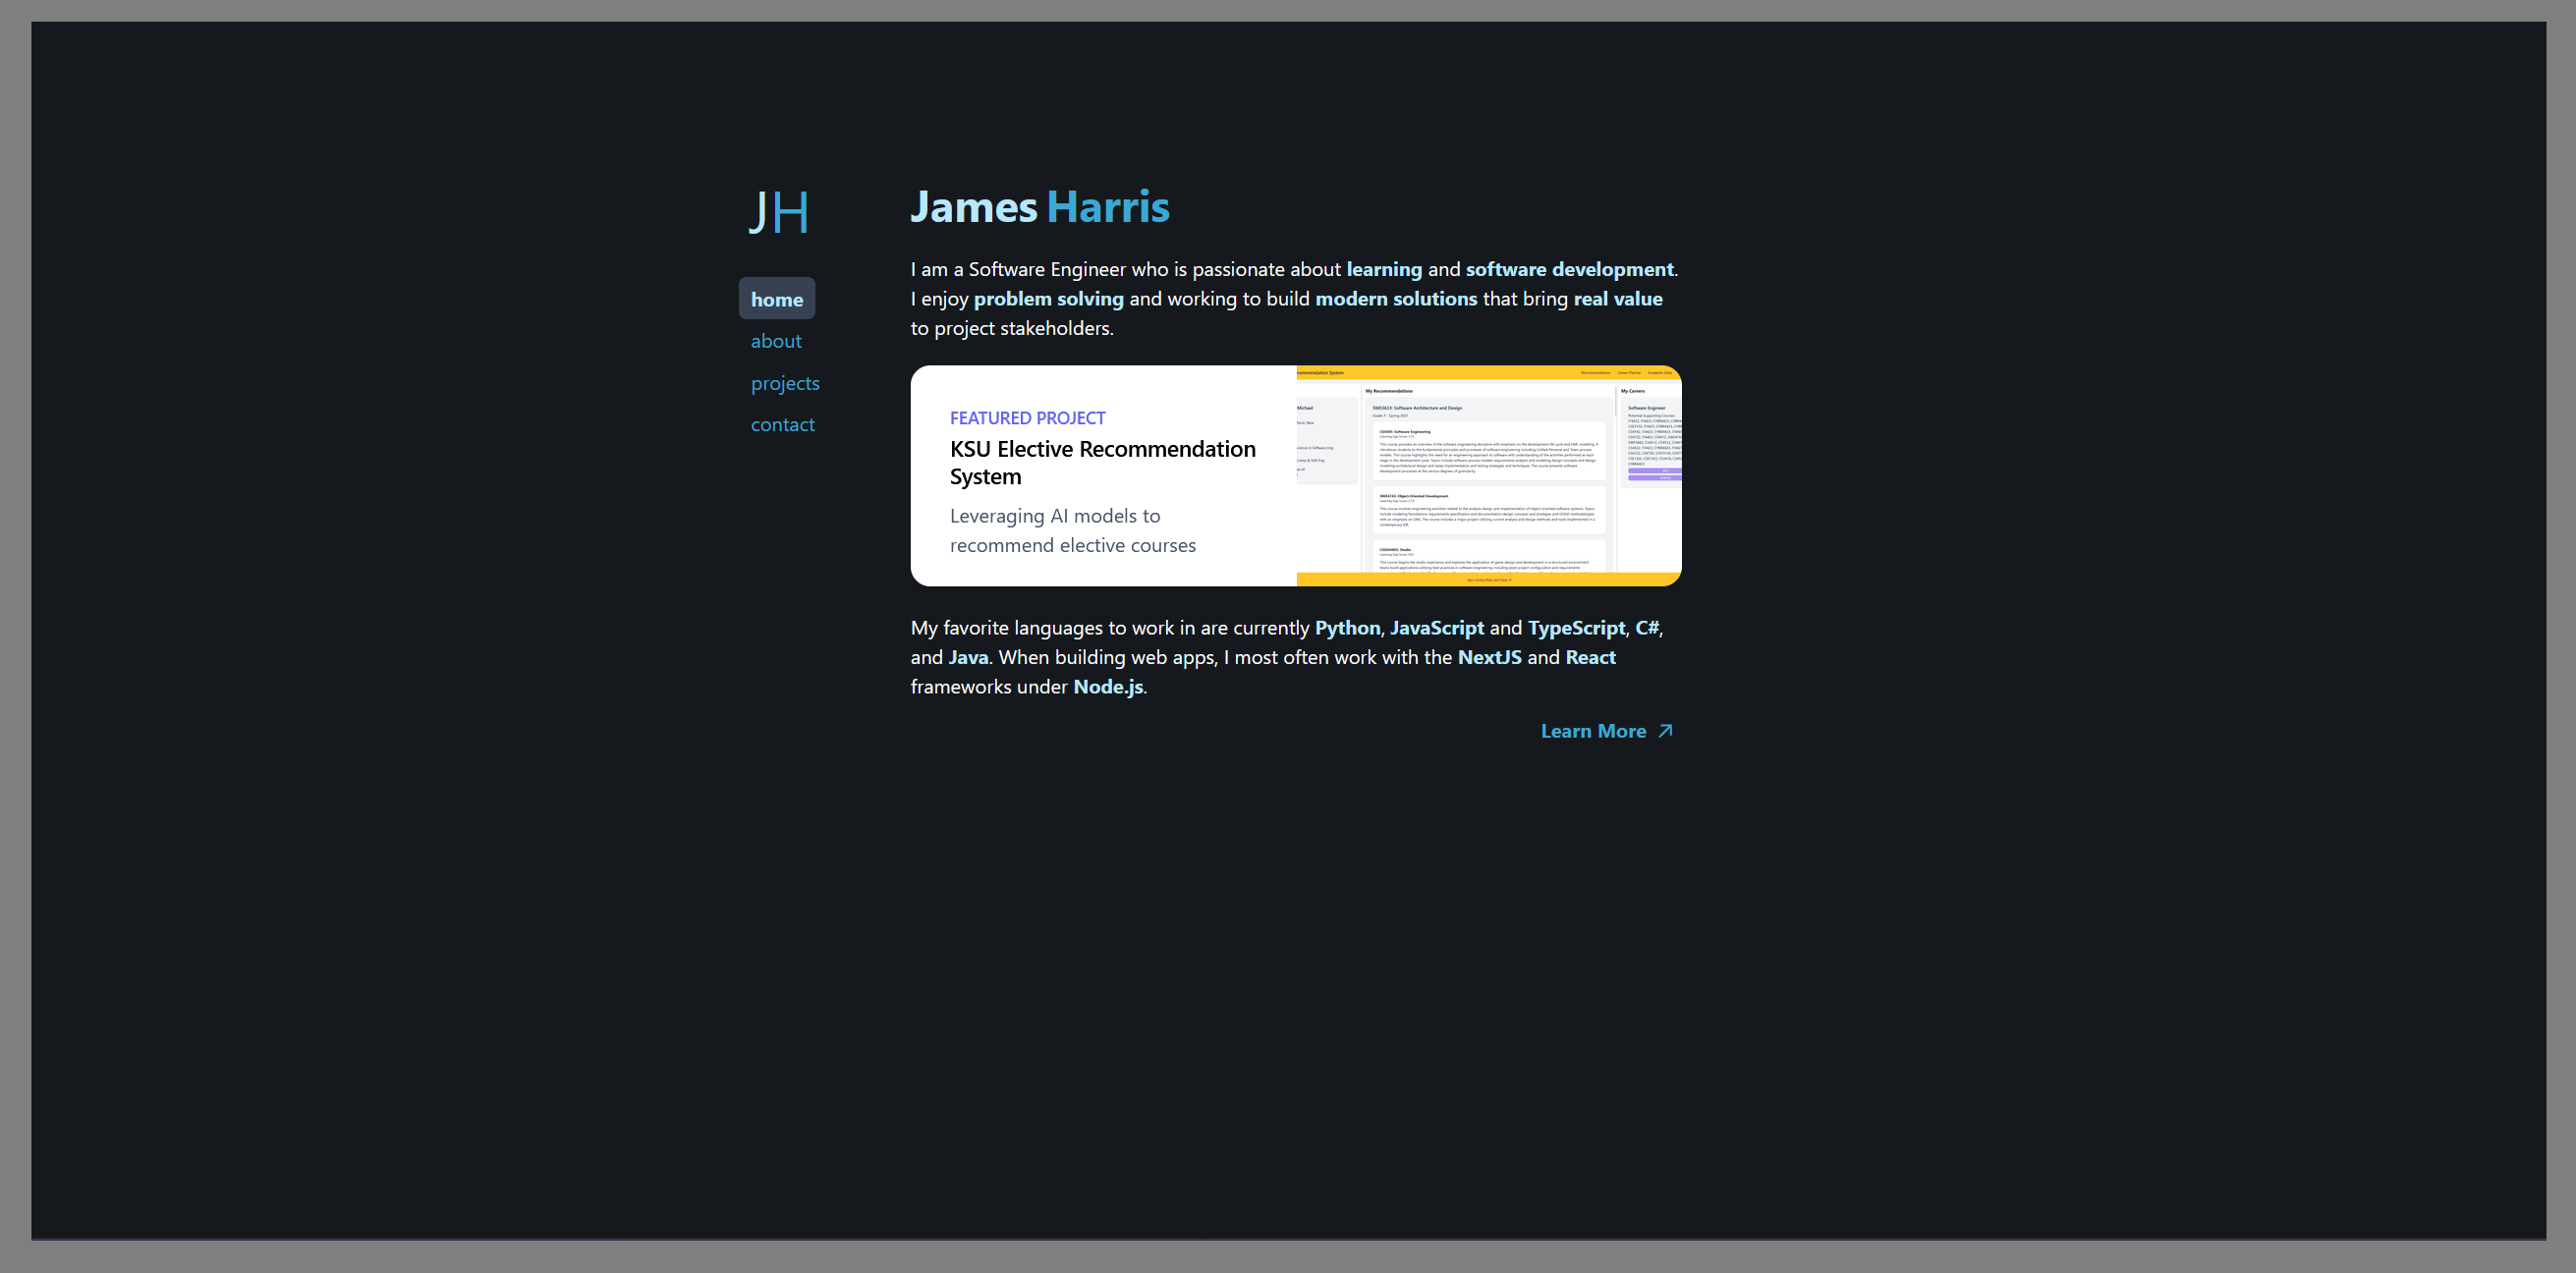Viewport: 2576px width, 1273px height.
Task: Click the 'Node.js' highlighted word
Action: [1108, 687]
